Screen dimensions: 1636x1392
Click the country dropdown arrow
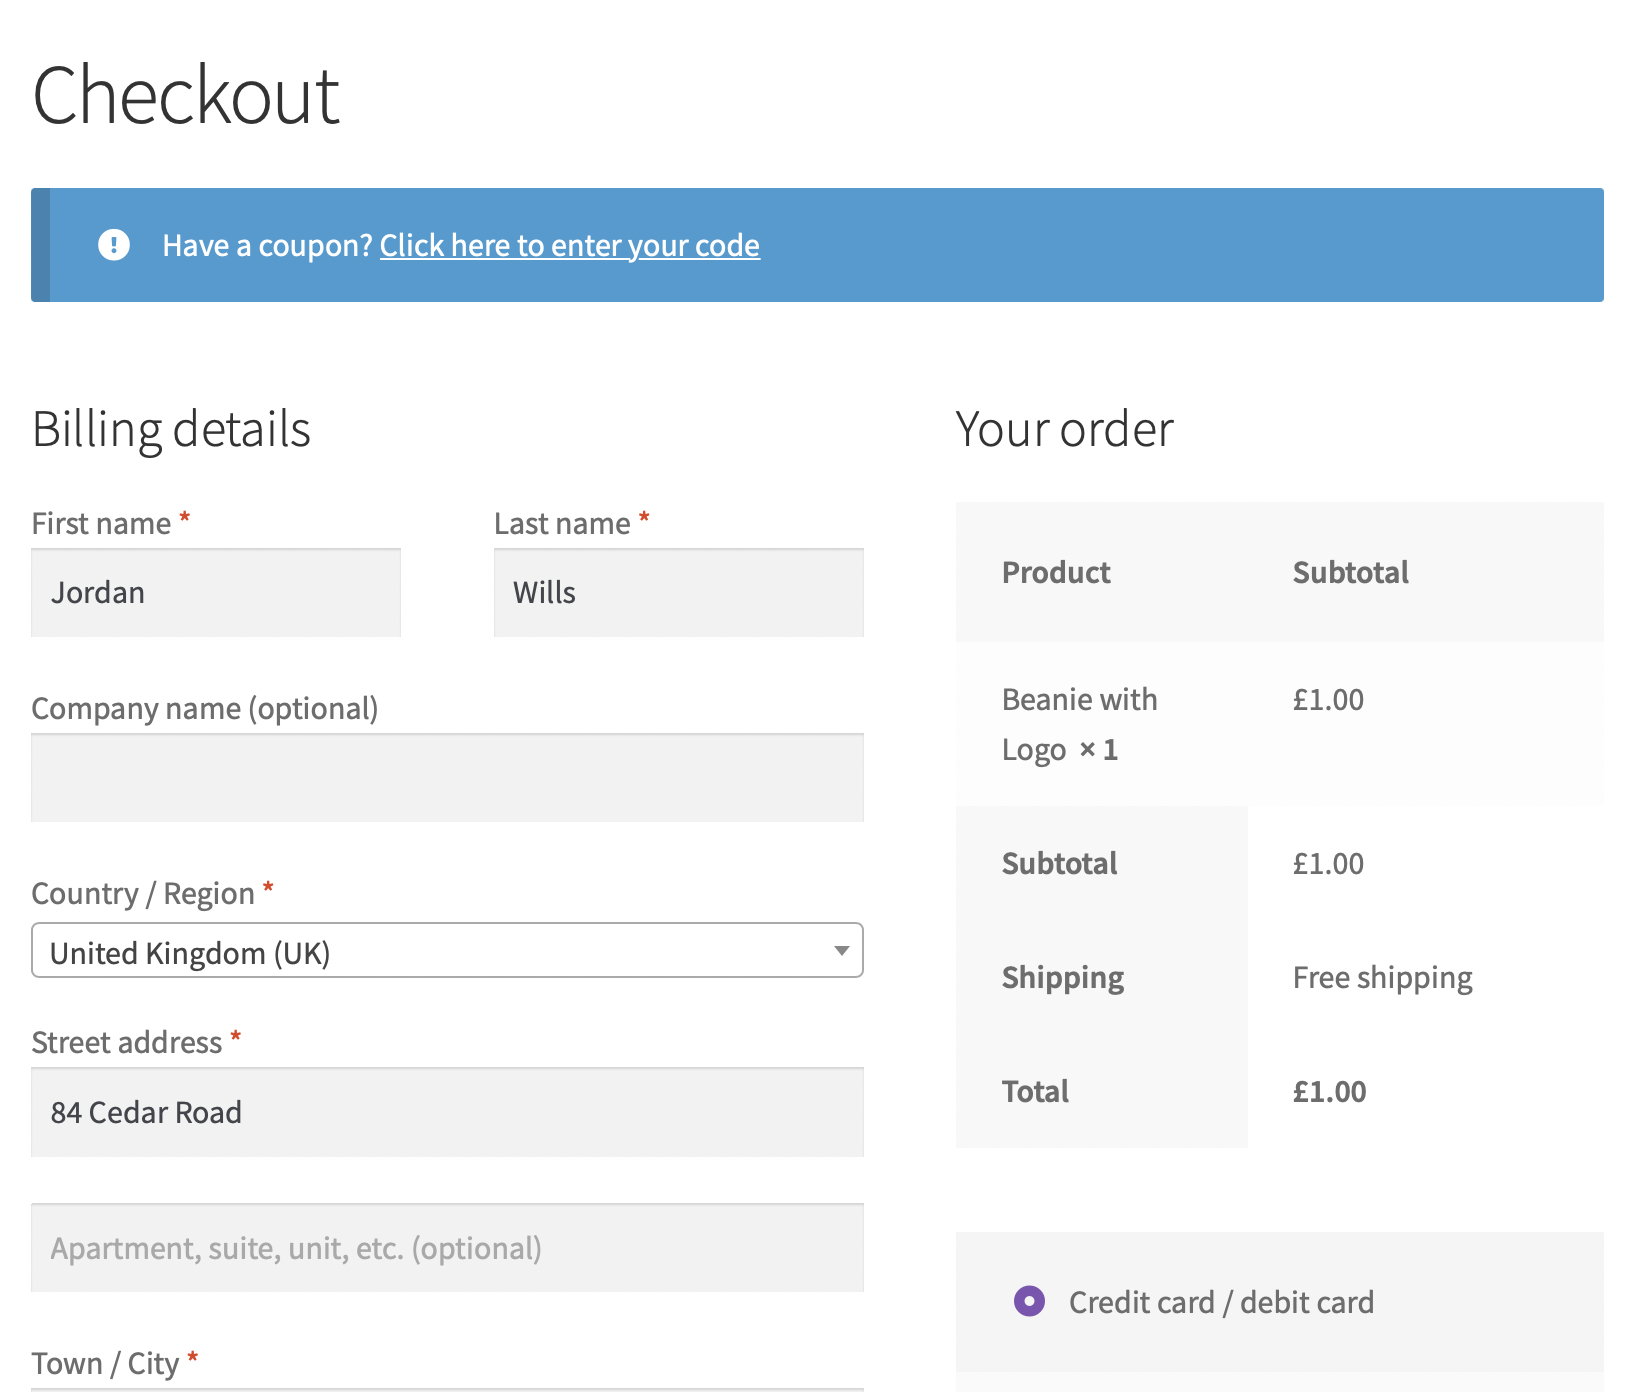pos(840,951)
